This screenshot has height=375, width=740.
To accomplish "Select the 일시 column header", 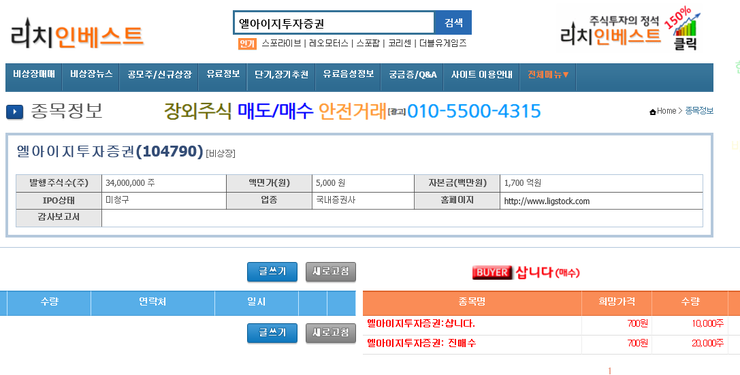I will click(x=256, y=302).
